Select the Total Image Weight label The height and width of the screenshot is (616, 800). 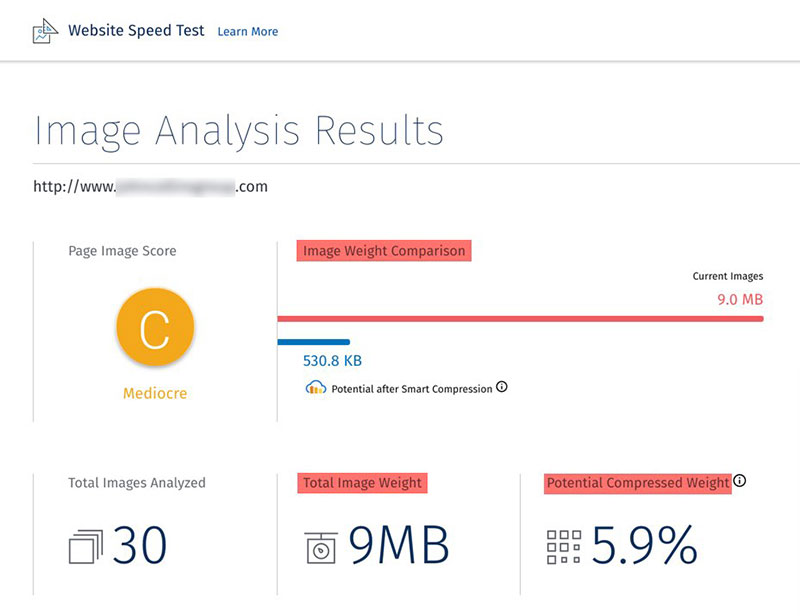coord(362,483)
